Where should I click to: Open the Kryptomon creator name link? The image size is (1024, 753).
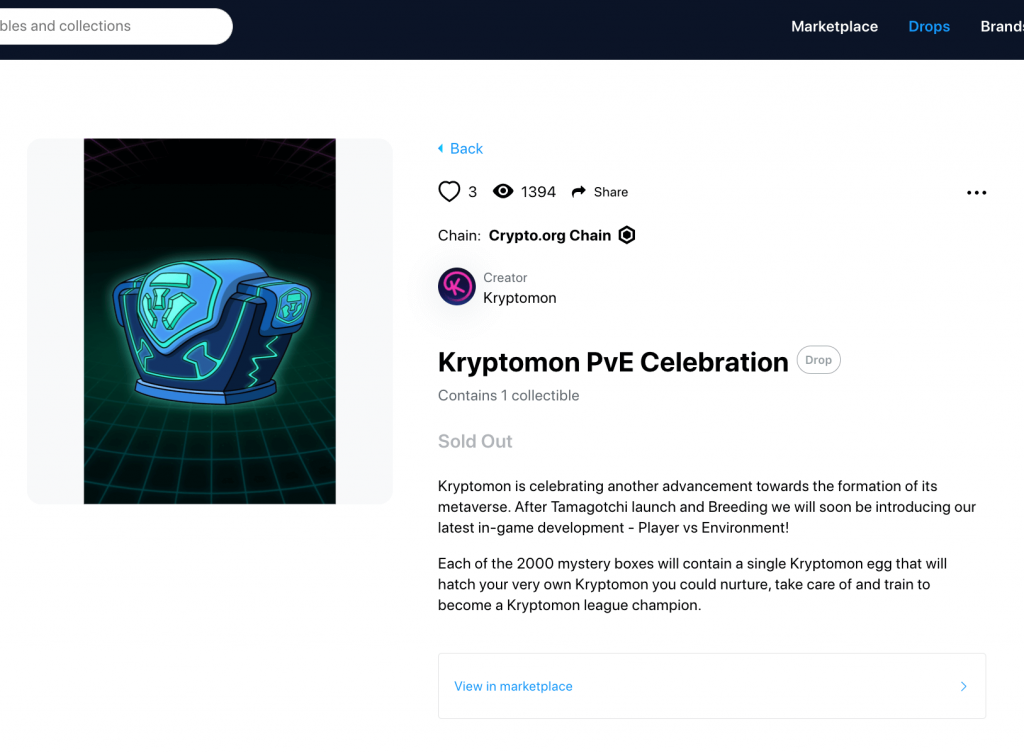(519, 298)
